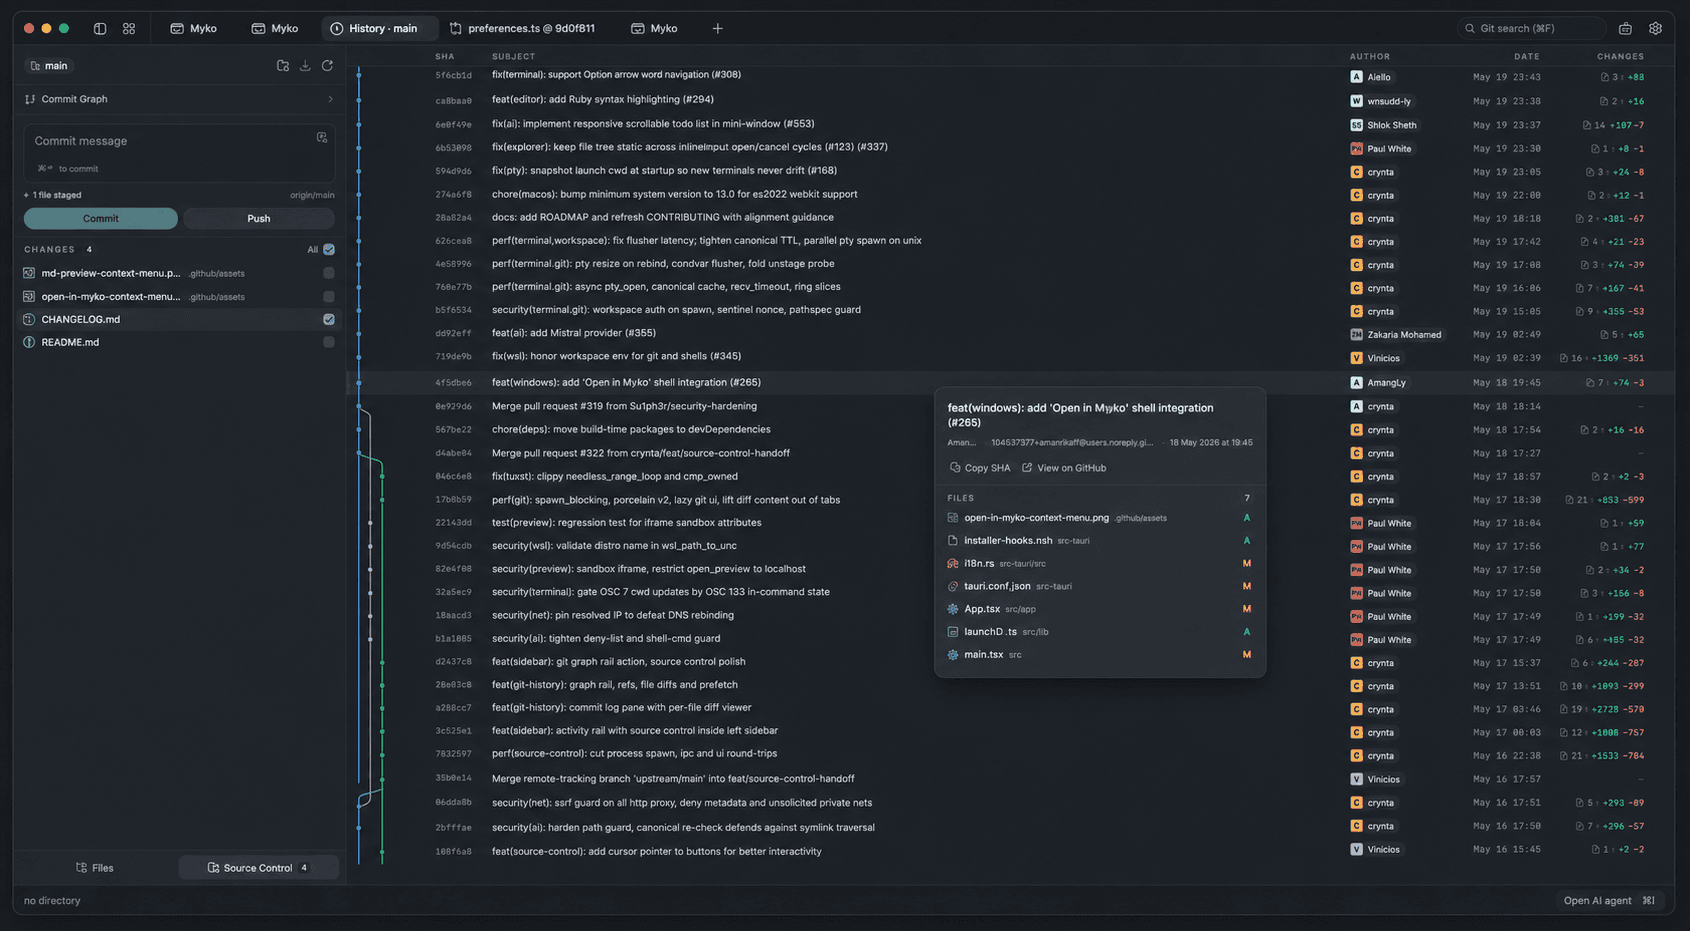Screen dimensions: 1690x931
Task: Open installer-hooks.nsh in commit files list
Action: 1099,541
